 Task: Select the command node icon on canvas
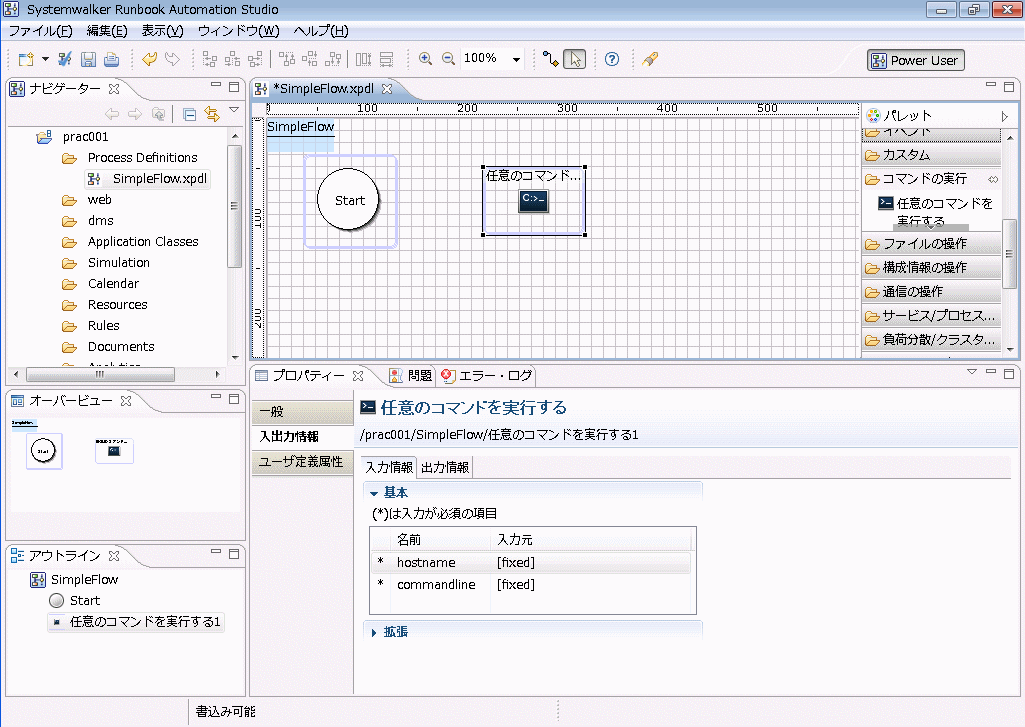pyautogui.click(x=533, y=200)
